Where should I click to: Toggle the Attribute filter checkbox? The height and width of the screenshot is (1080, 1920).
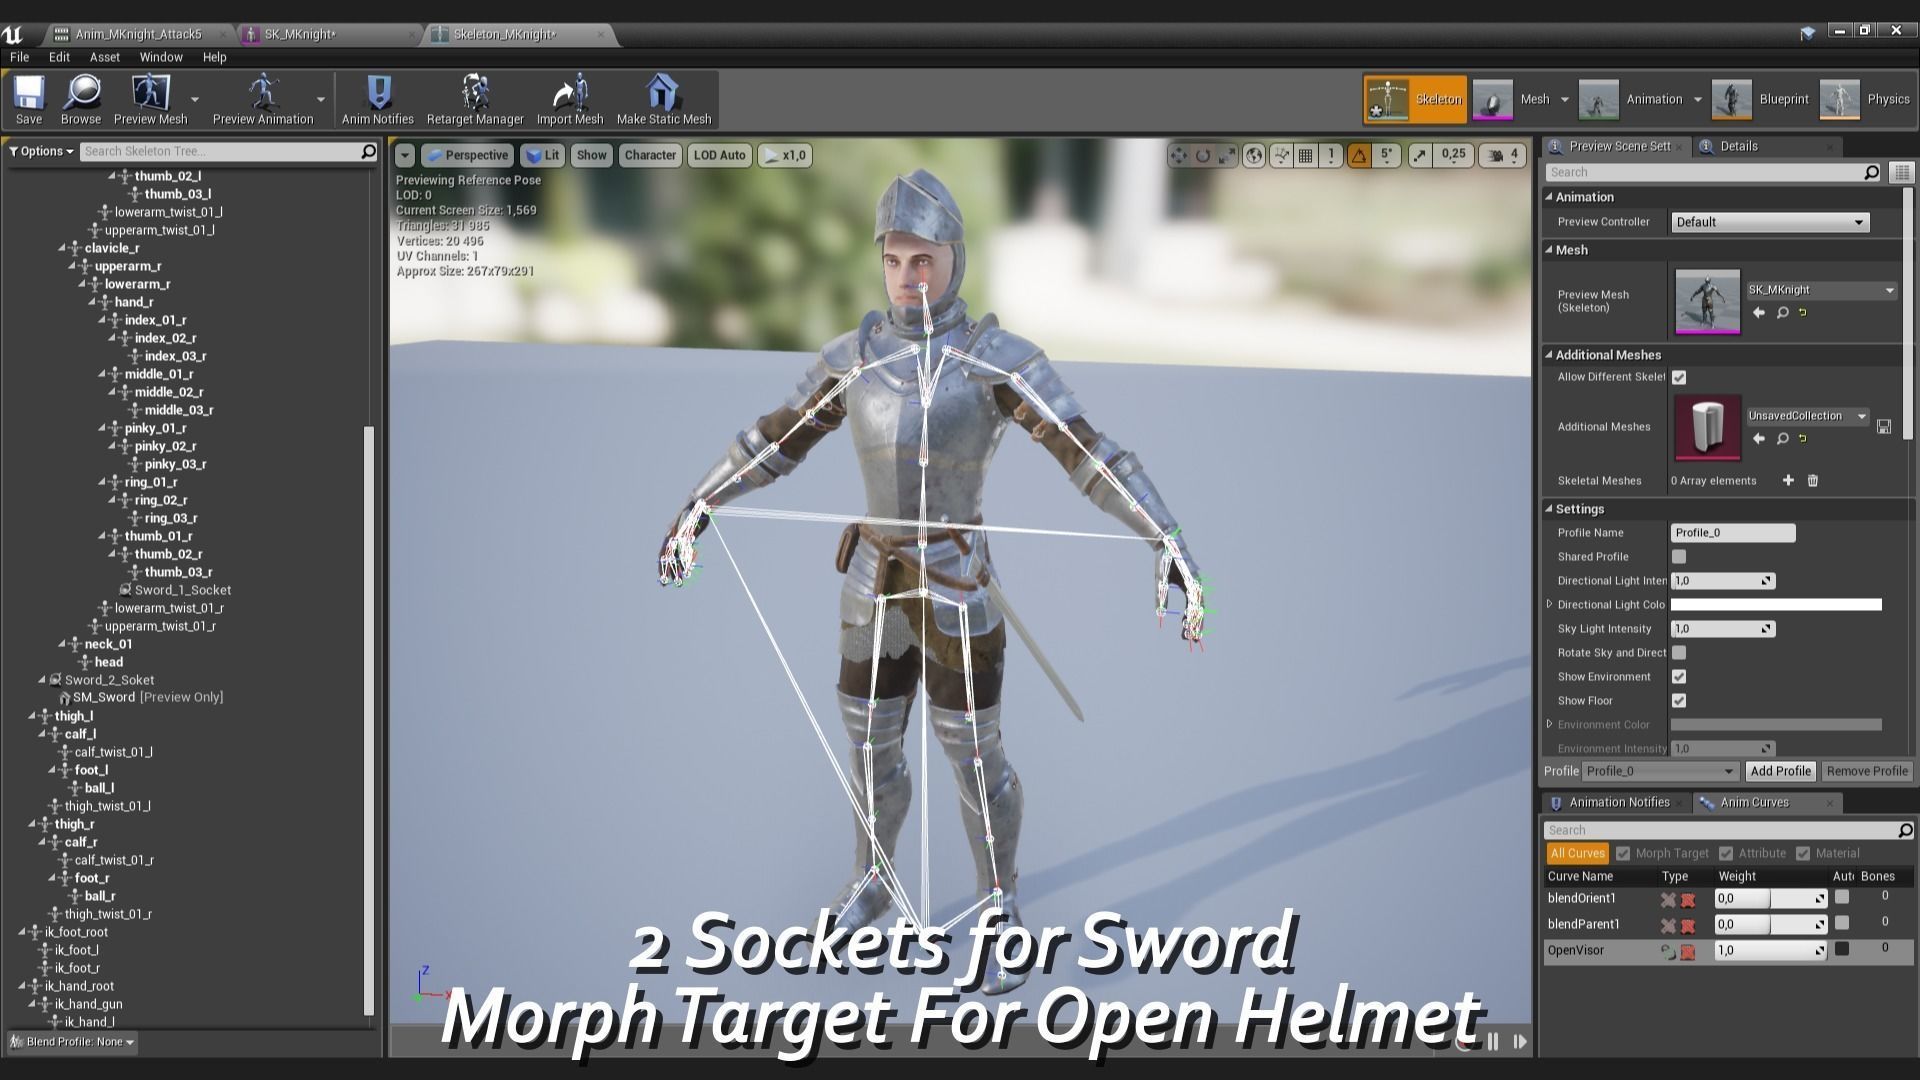1726,853
